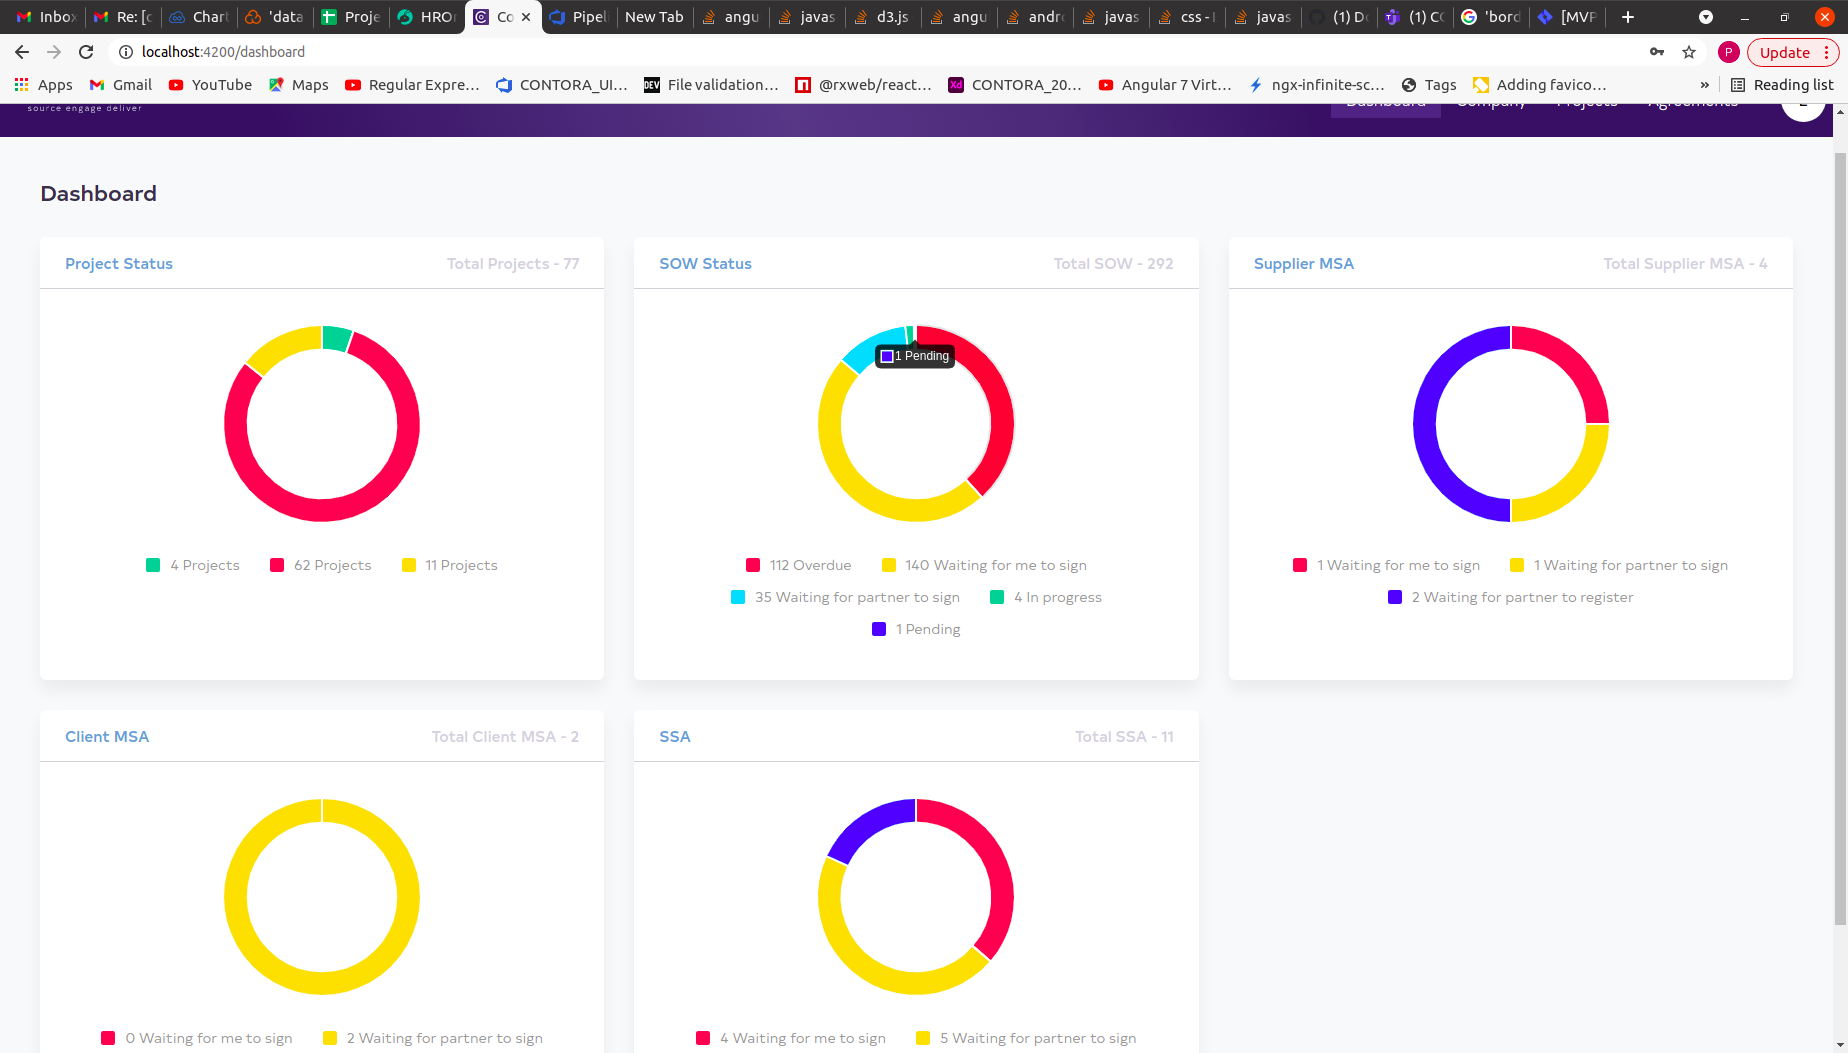The image size is (1848, 1053).
Task: Reload the dashboard page
Action: coord(86,51)
